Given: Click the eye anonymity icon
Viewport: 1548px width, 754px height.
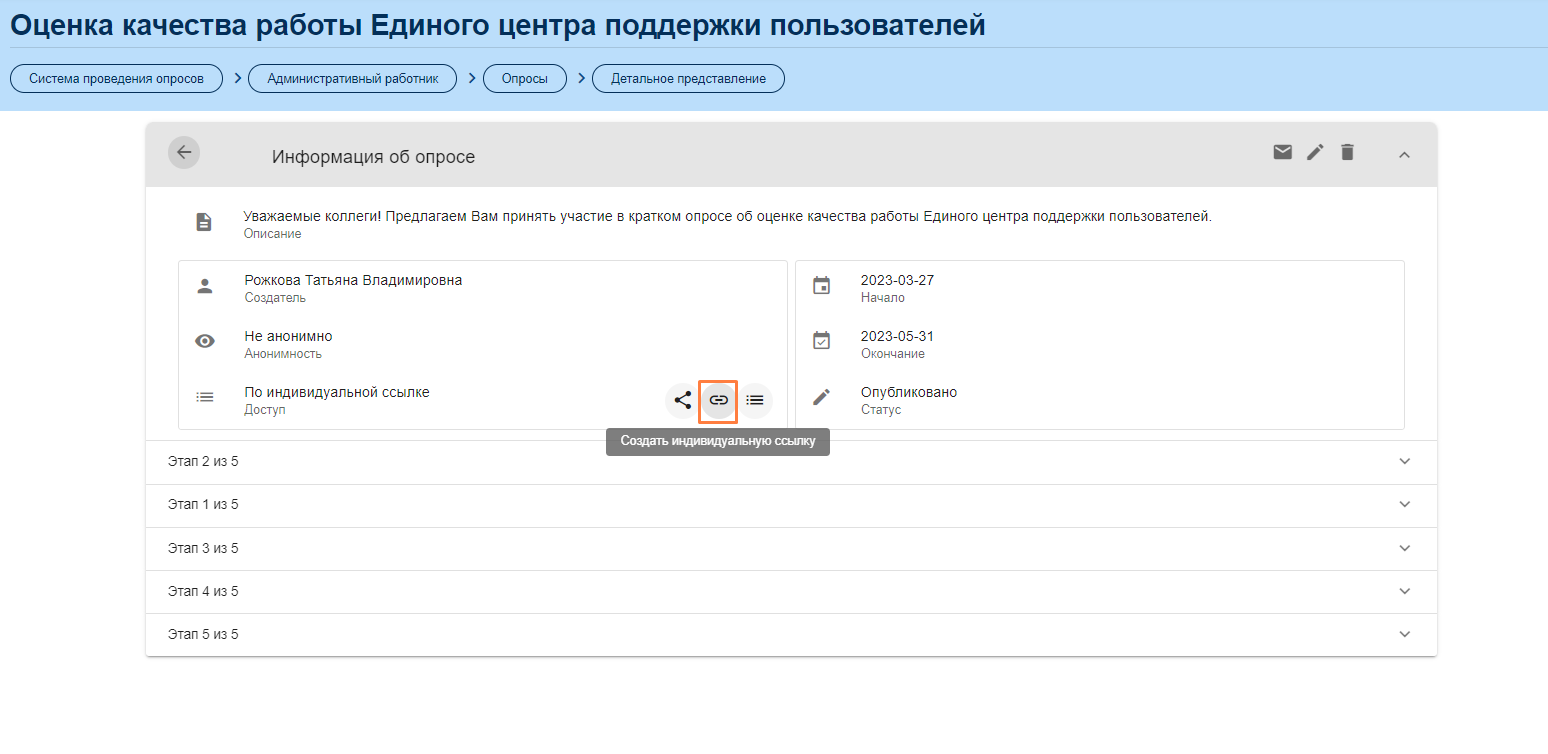Looking at the screenshot, I should point(204,341).
